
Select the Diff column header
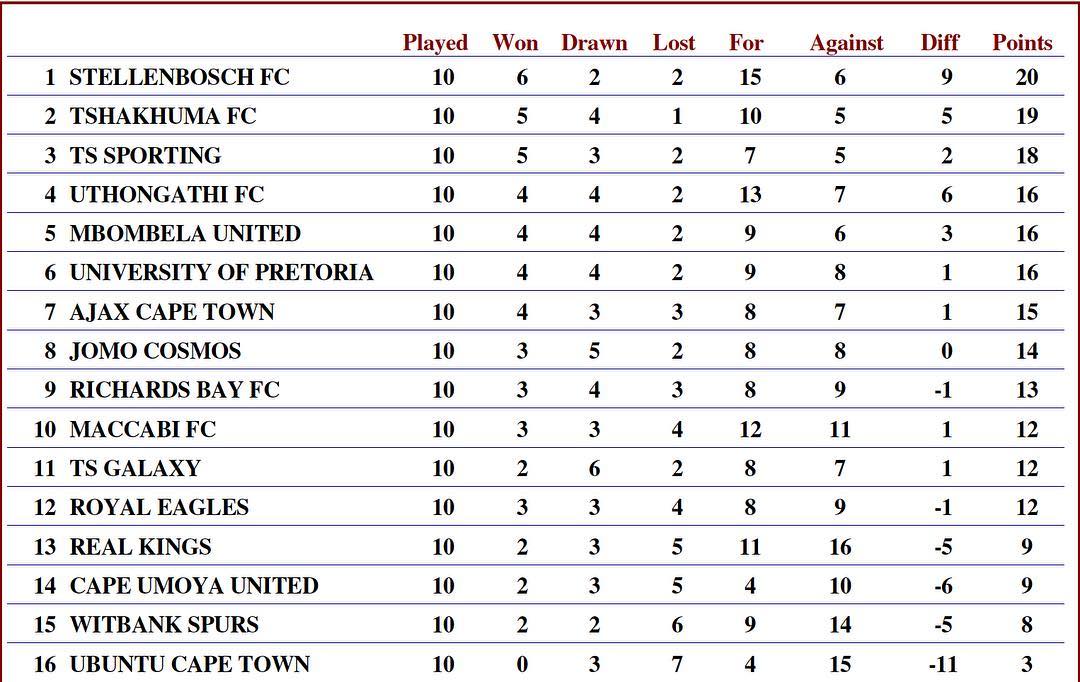click(x=939, y=43)
